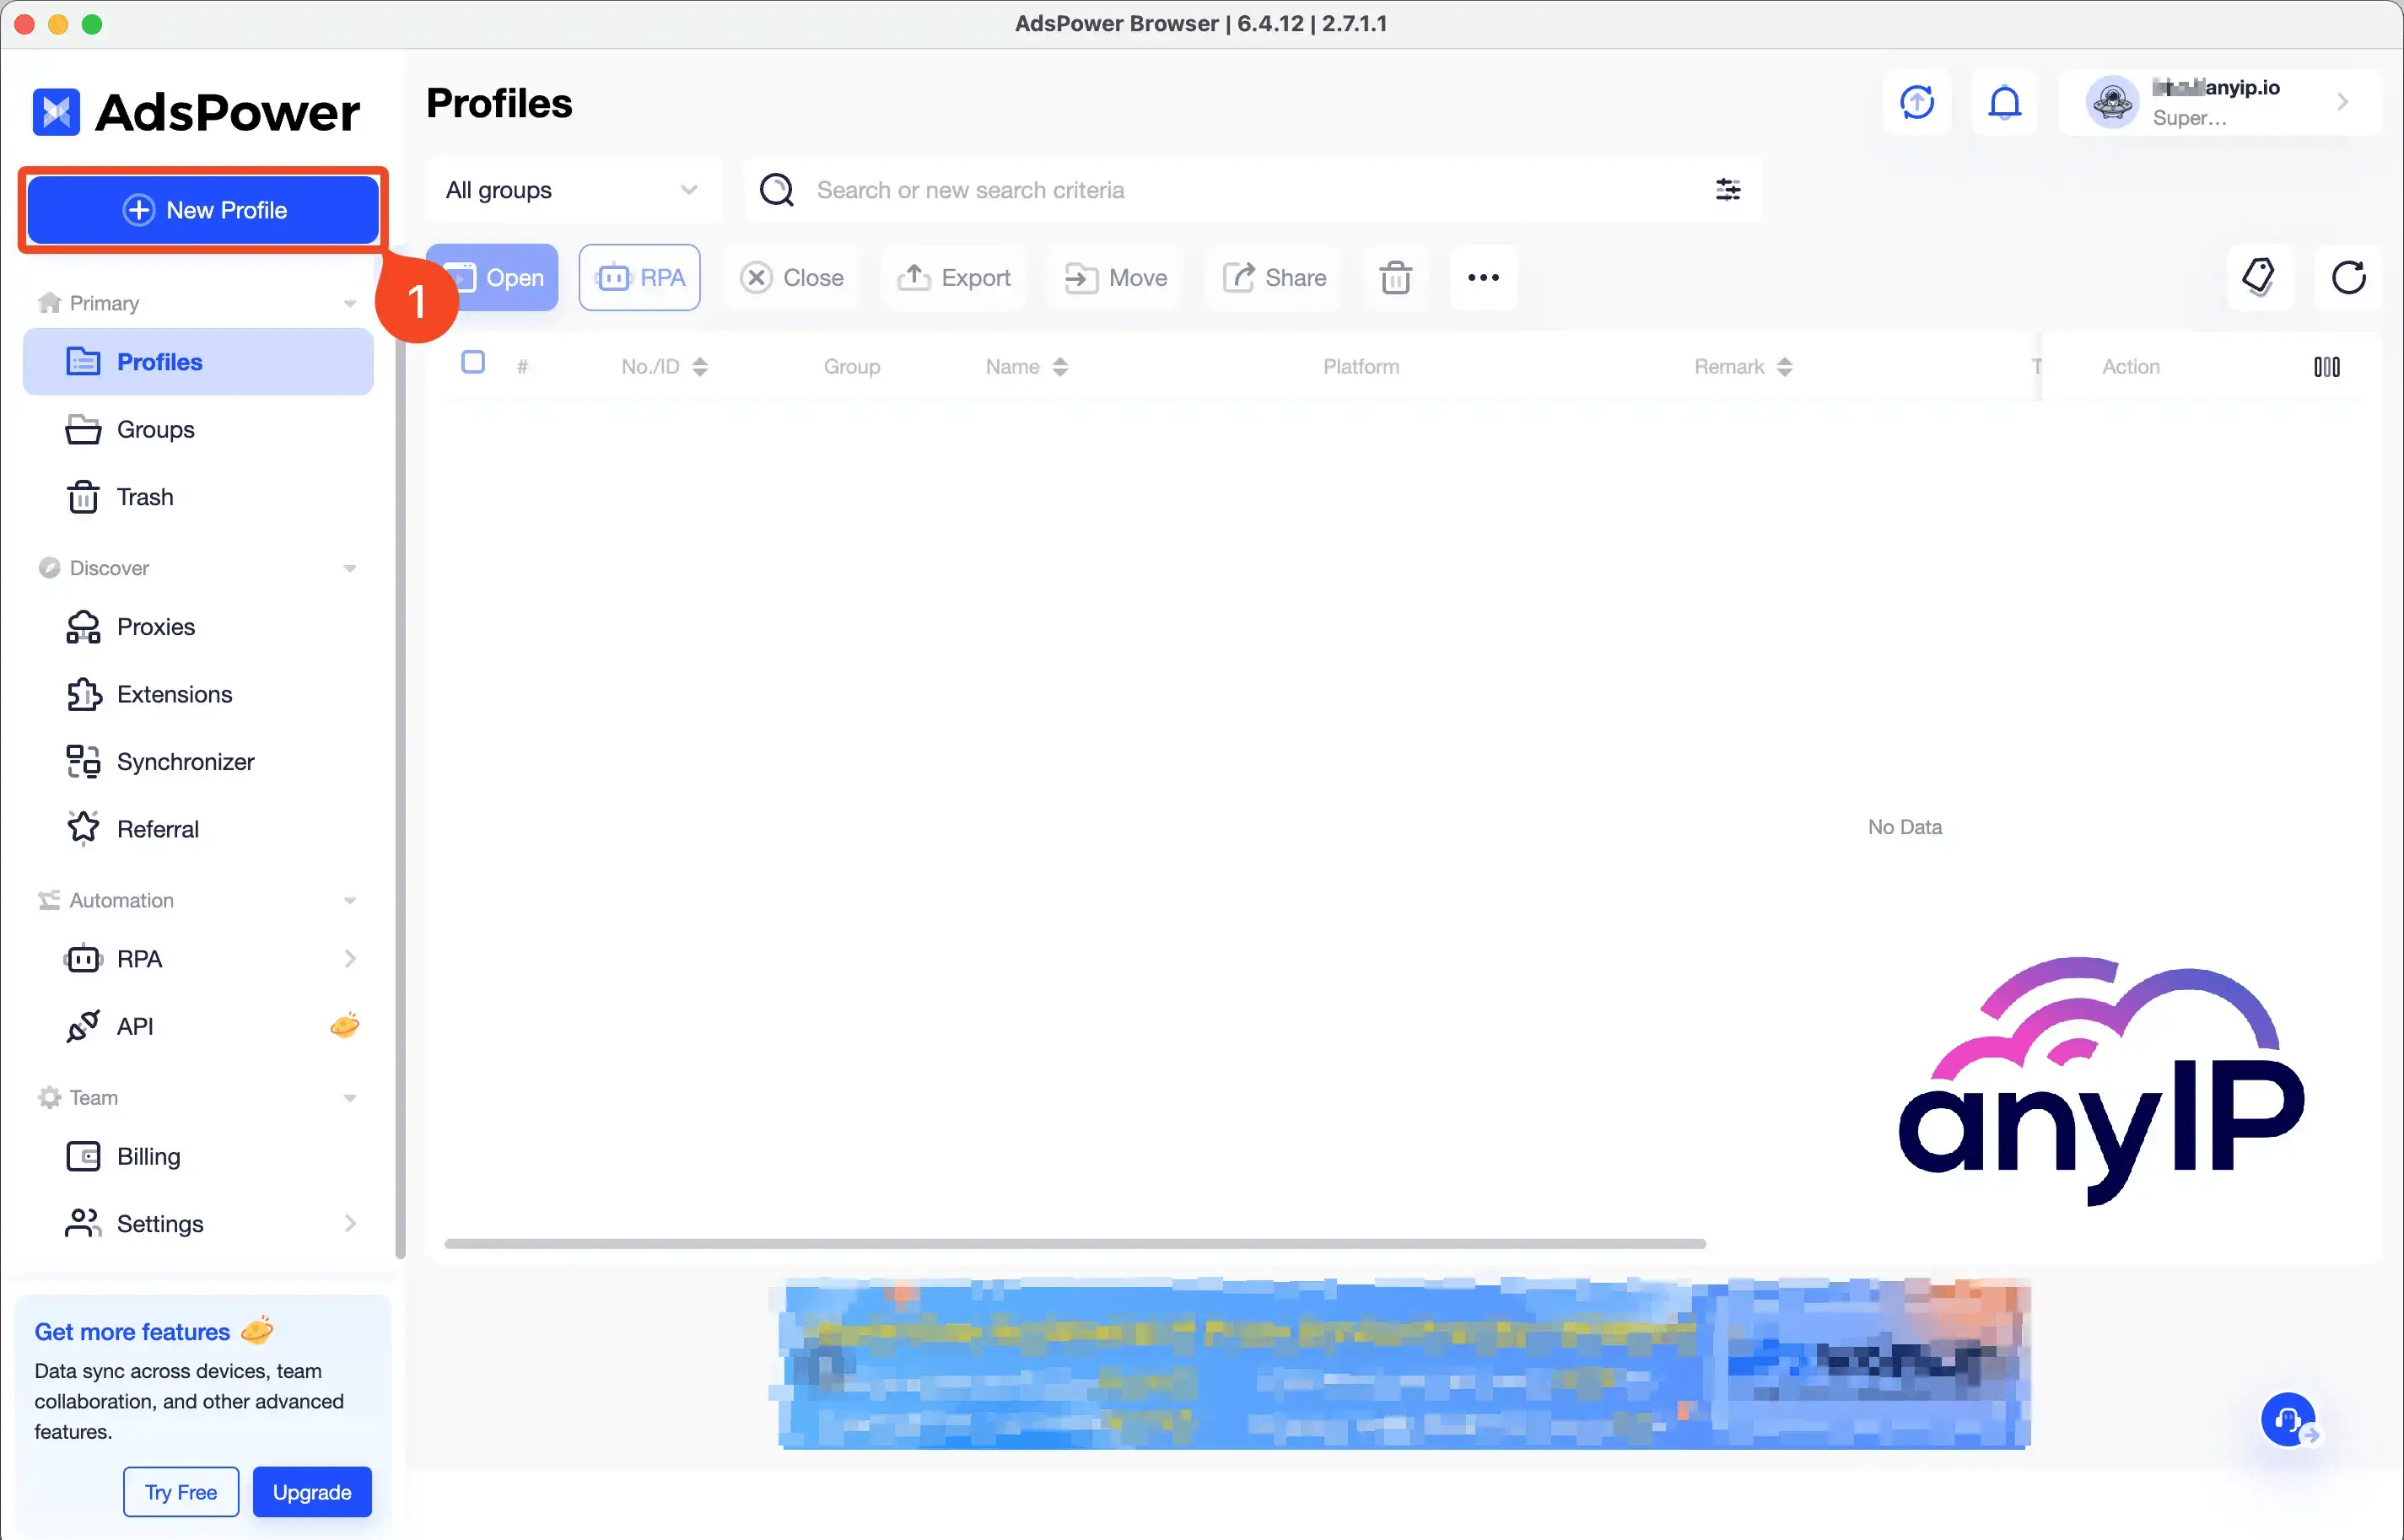Click the Upgrade plan button
This screenshot has width=2404, height=1540.
[310, 1493]
